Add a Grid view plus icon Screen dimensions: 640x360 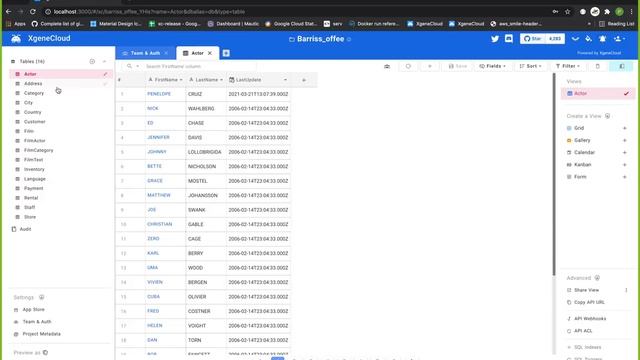click(624, 128)
